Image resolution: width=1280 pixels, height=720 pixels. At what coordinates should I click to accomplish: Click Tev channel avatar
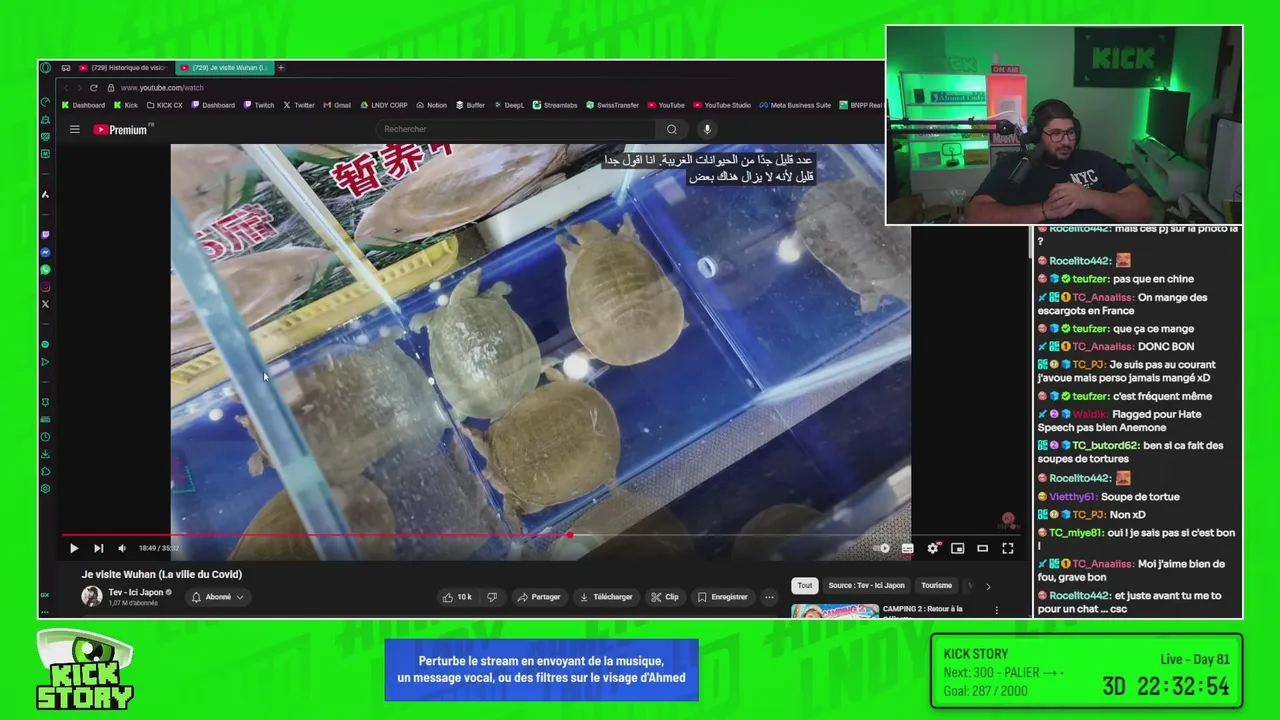92,597
